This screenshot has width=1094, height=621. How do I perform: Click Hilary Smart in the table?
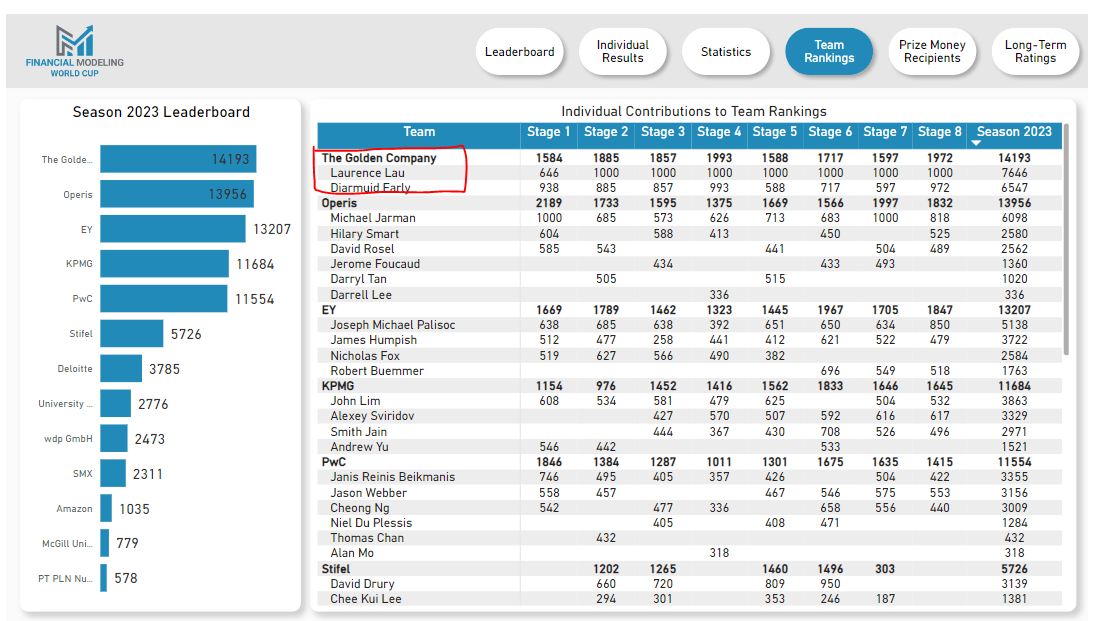[x=364, y=234]
